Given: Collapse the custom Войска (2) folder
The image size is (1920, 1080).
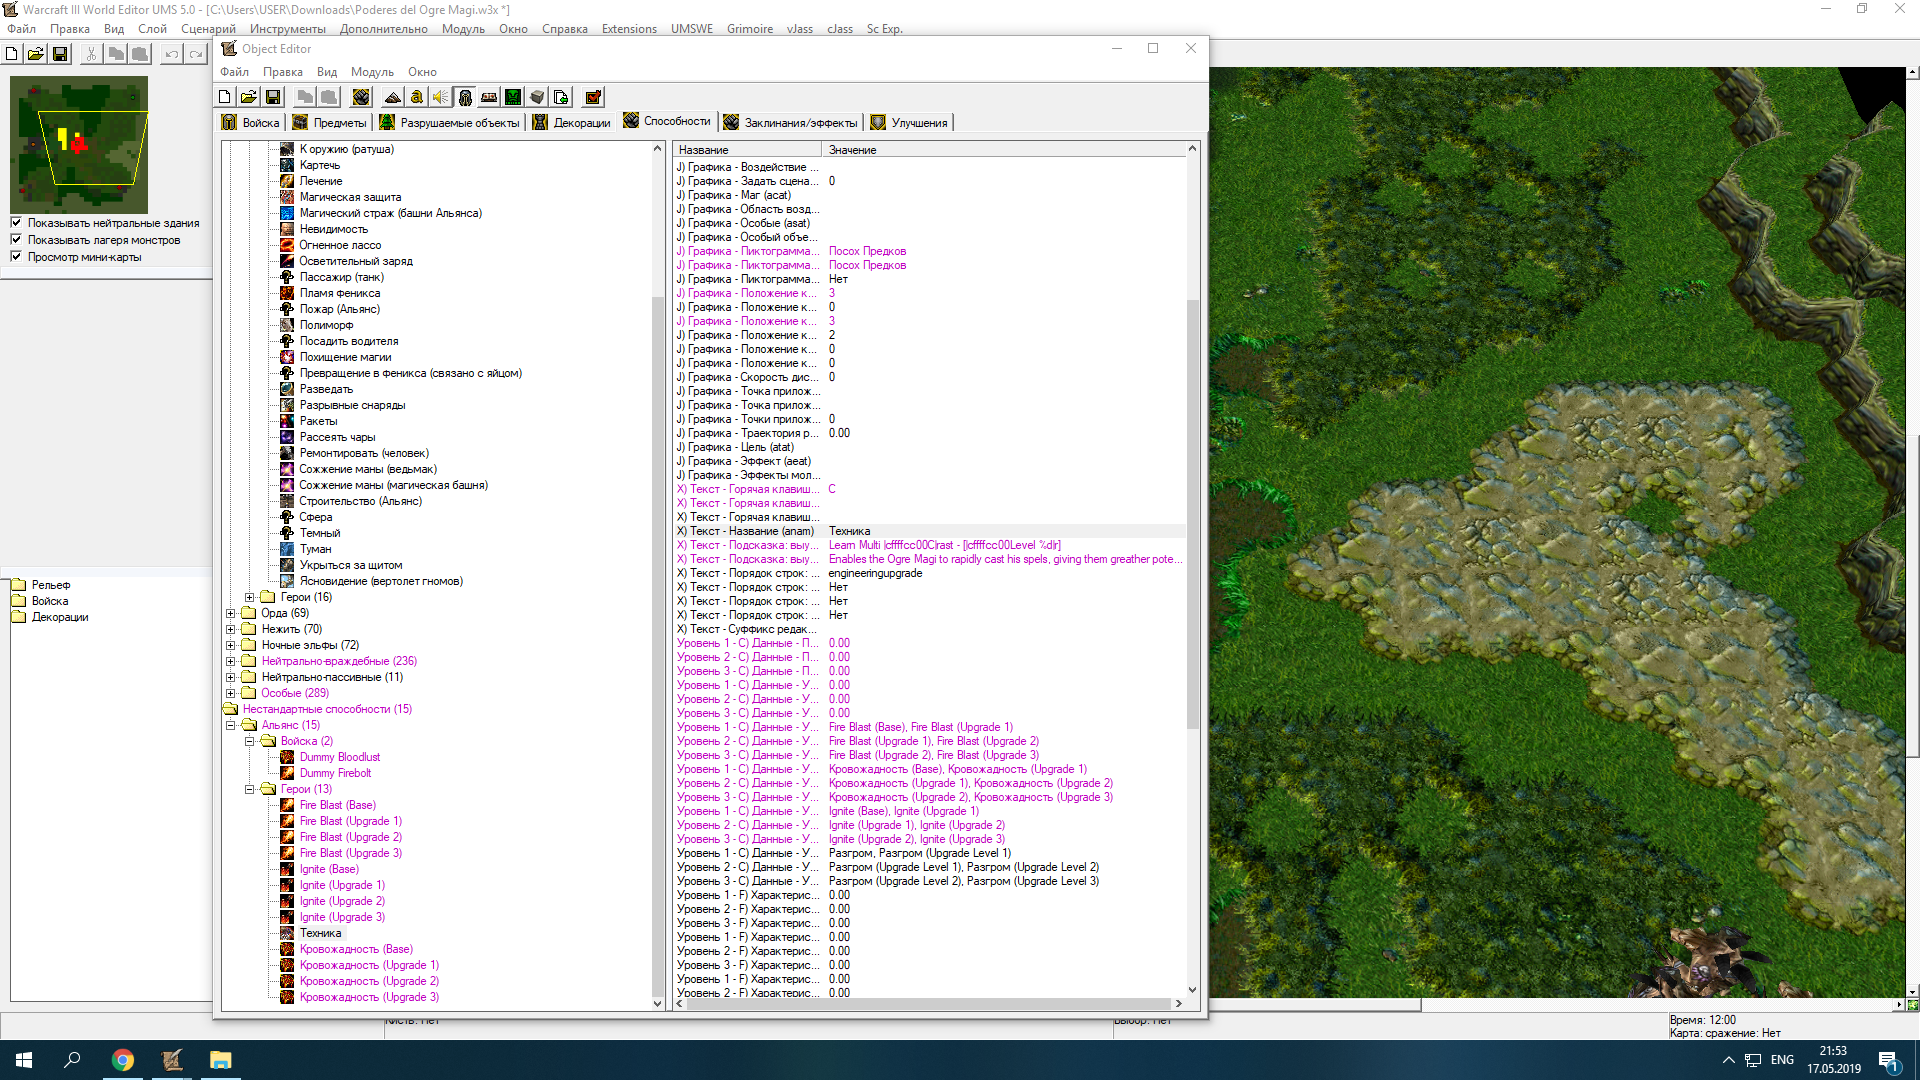Looking at the screenshot, I should coord(250,741).
